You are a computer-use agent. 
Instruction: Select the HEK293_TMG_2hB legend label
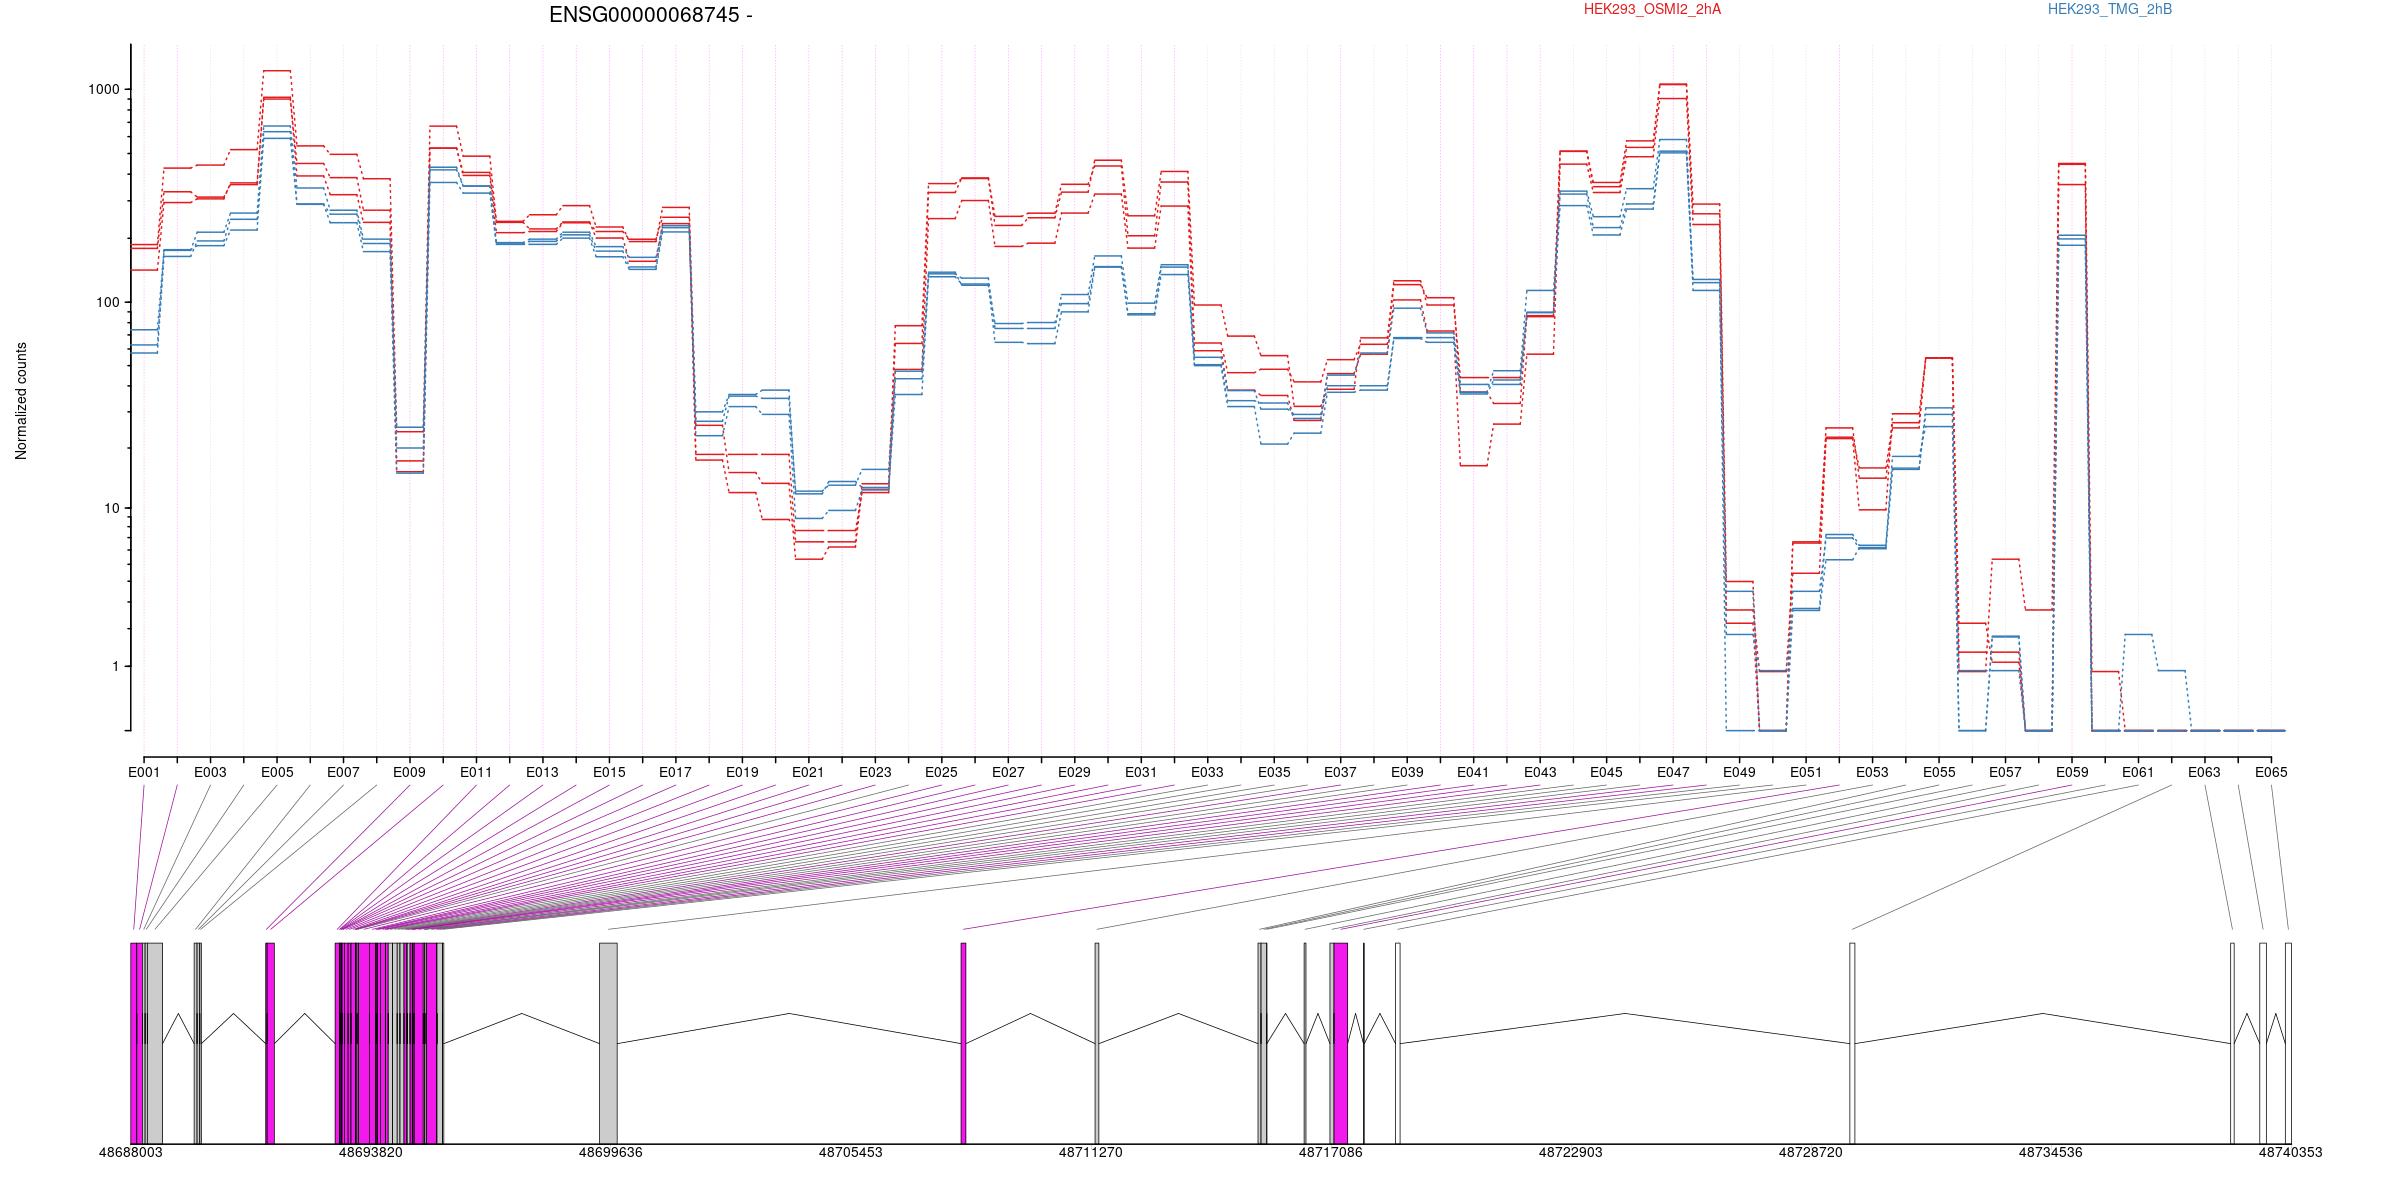tap(2110, 9)
